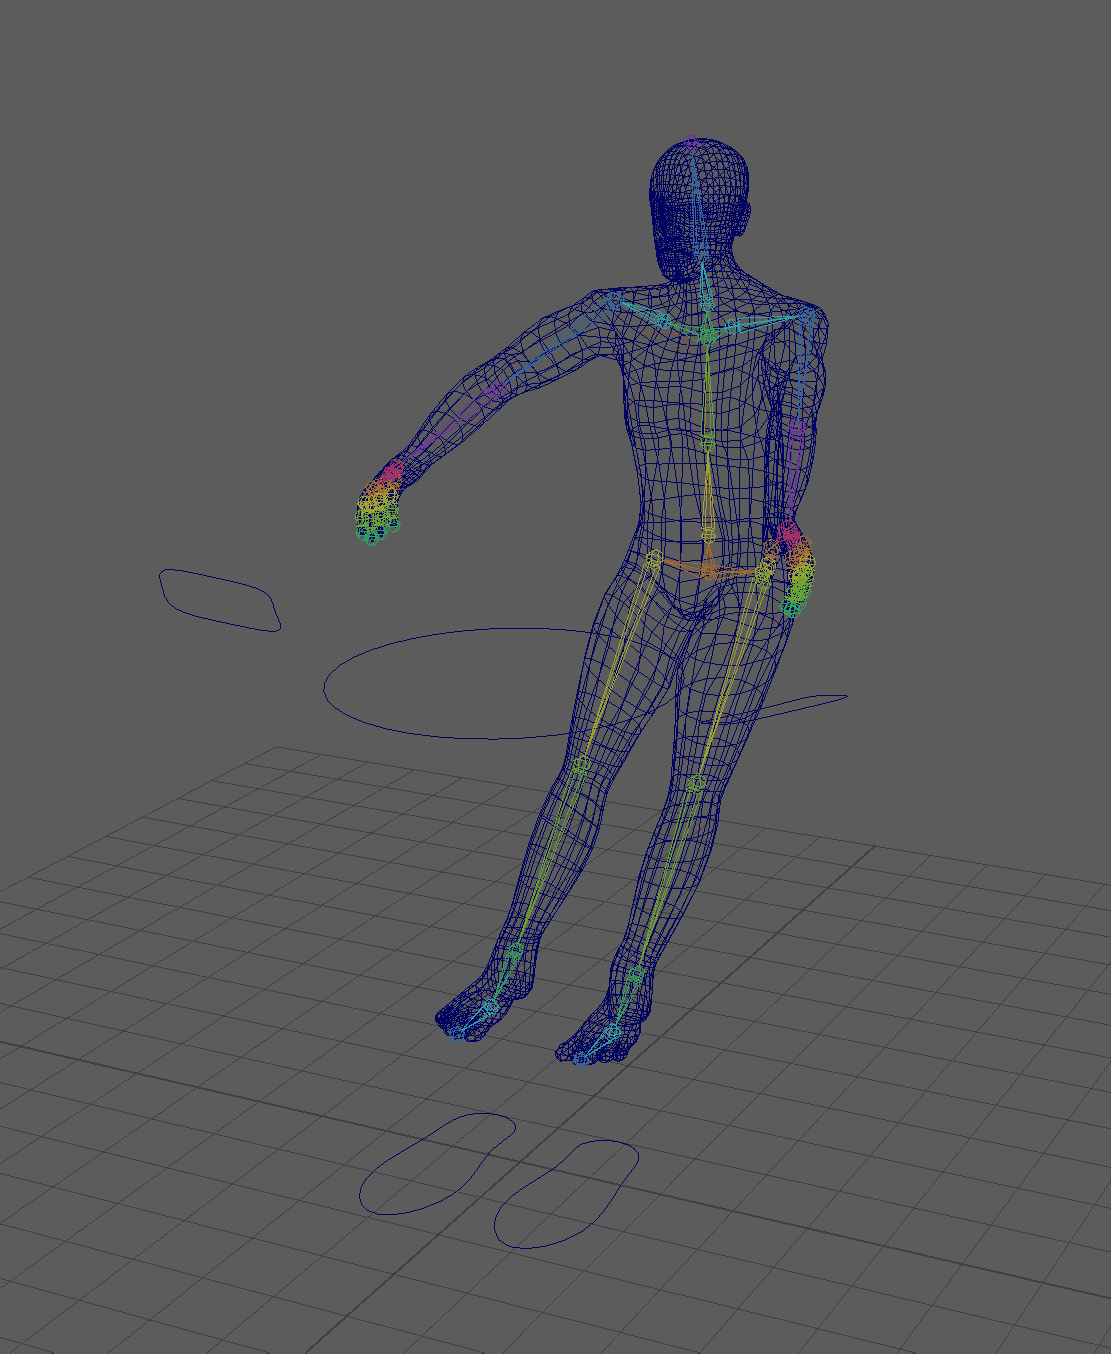Viewport: 1111px width, 1354px height.
Task: Click the ankle joint below the lowered hand
Action: pos(636,973)
